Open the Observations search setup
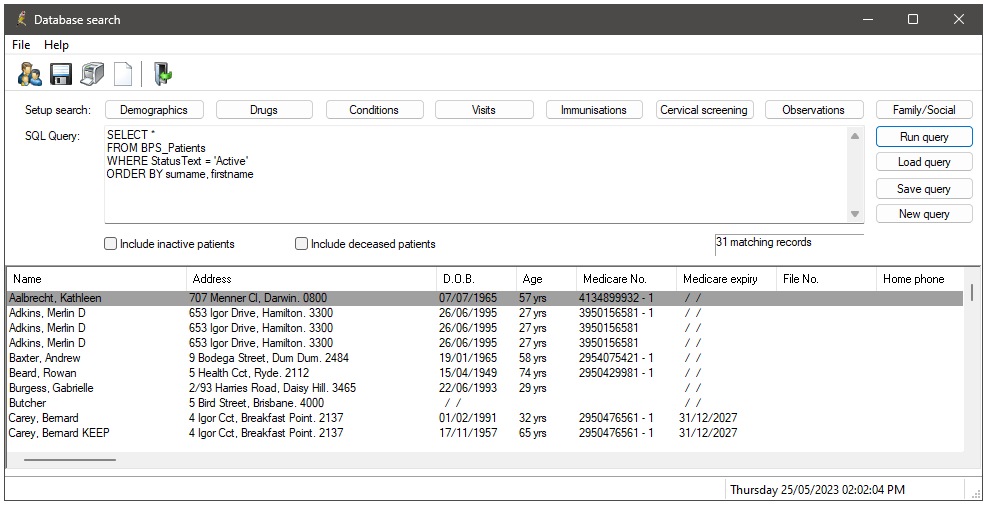The height and width of the screenshot is (506, 988). click(813, 110)
